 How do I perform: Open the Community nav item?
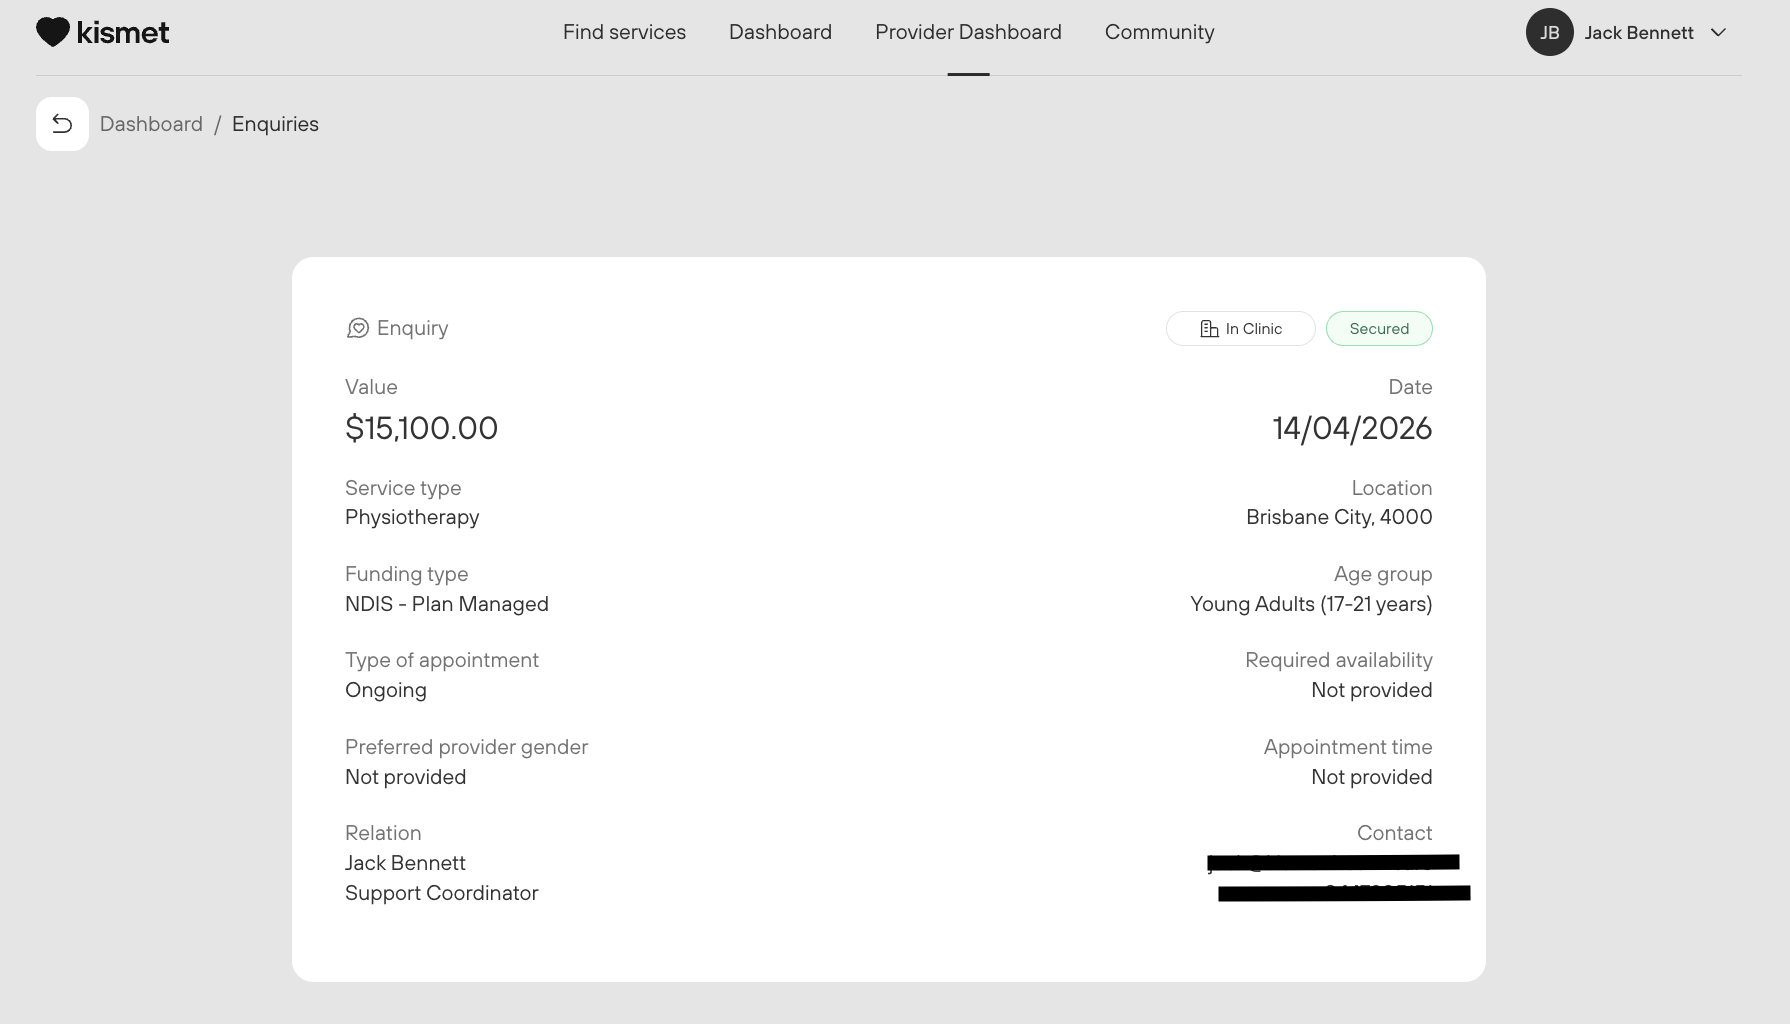click(x=1159, y=32)
